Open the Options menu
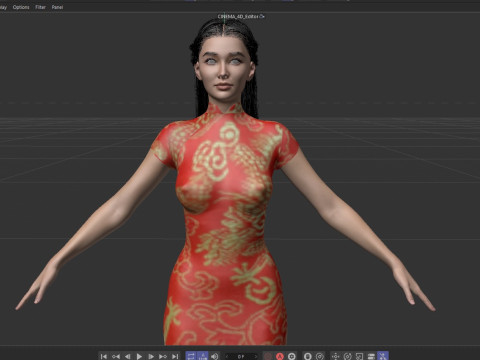The width and height of the screenshot is (480, 360). click(21, 7)
